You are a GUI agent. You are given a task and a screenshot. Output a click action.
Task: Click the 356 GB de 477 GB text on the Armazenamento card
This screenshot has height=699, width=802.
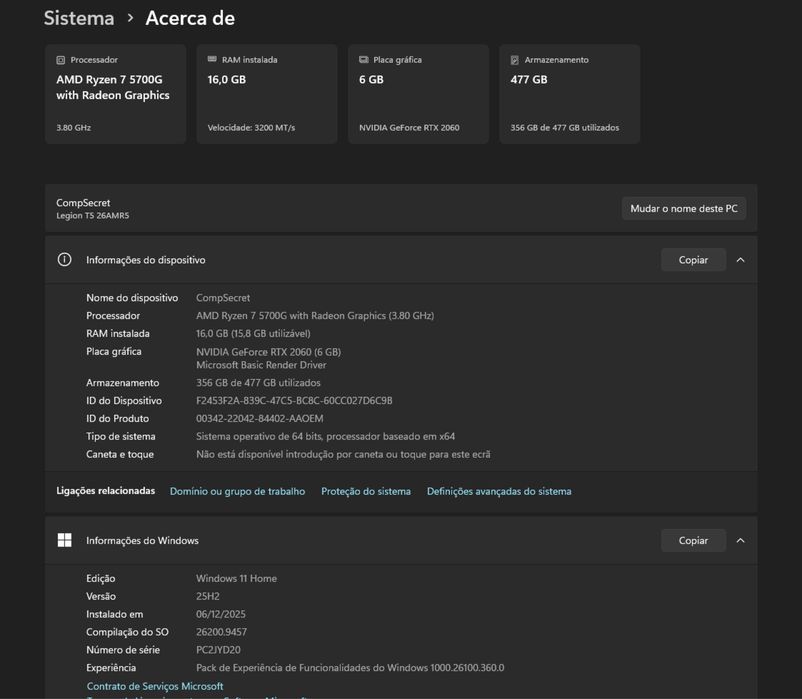[565, 128]
